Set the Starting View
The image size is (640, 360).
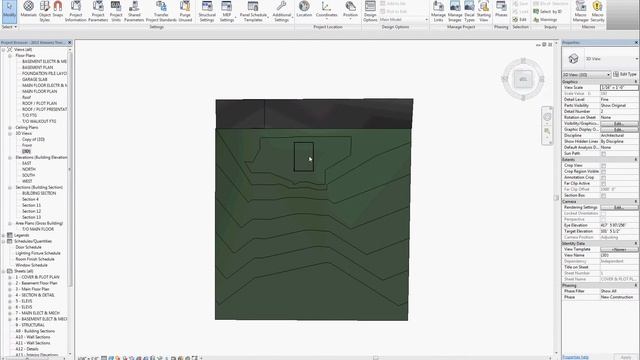click(x=484, y=11)
